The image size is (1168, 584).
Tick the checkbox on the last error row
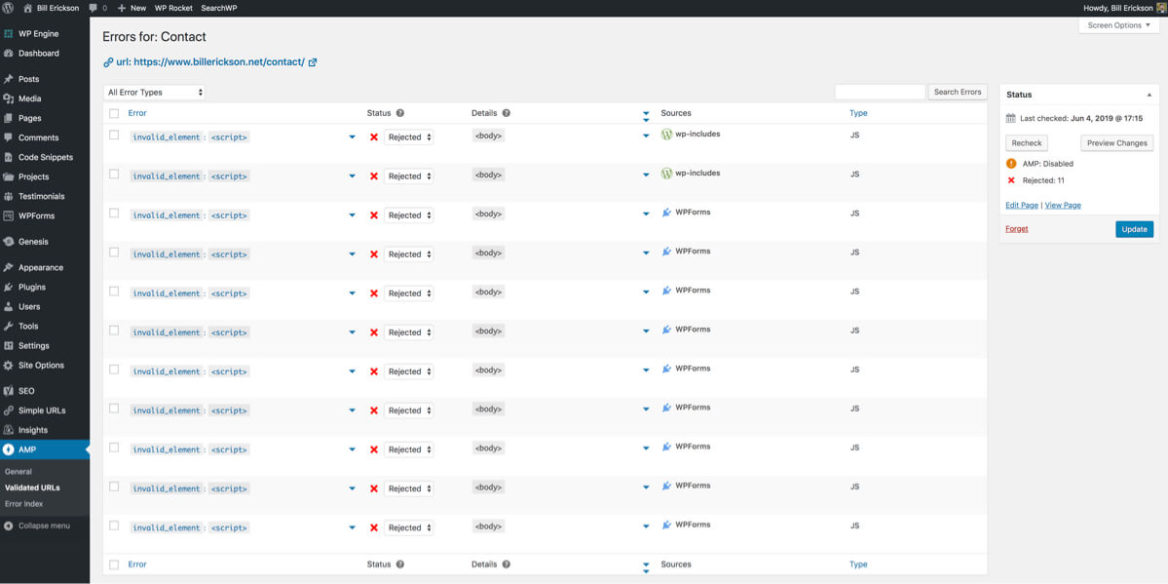(113, 527)
